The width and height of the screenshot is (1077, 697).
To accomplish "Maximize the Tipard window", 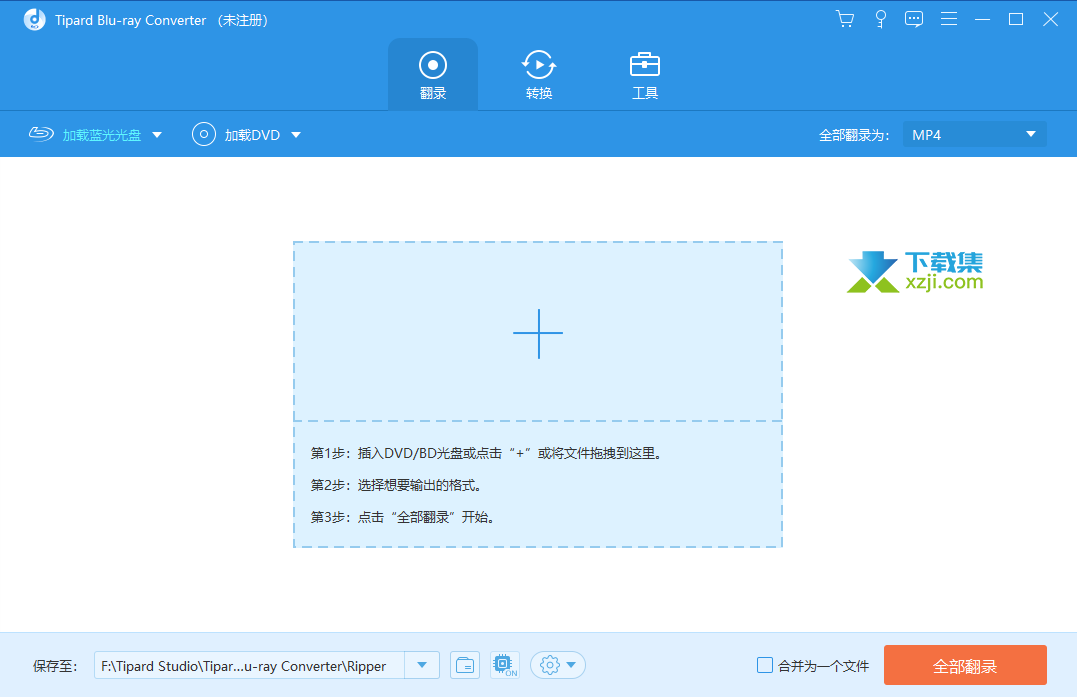I will (x=1016, y=19).
